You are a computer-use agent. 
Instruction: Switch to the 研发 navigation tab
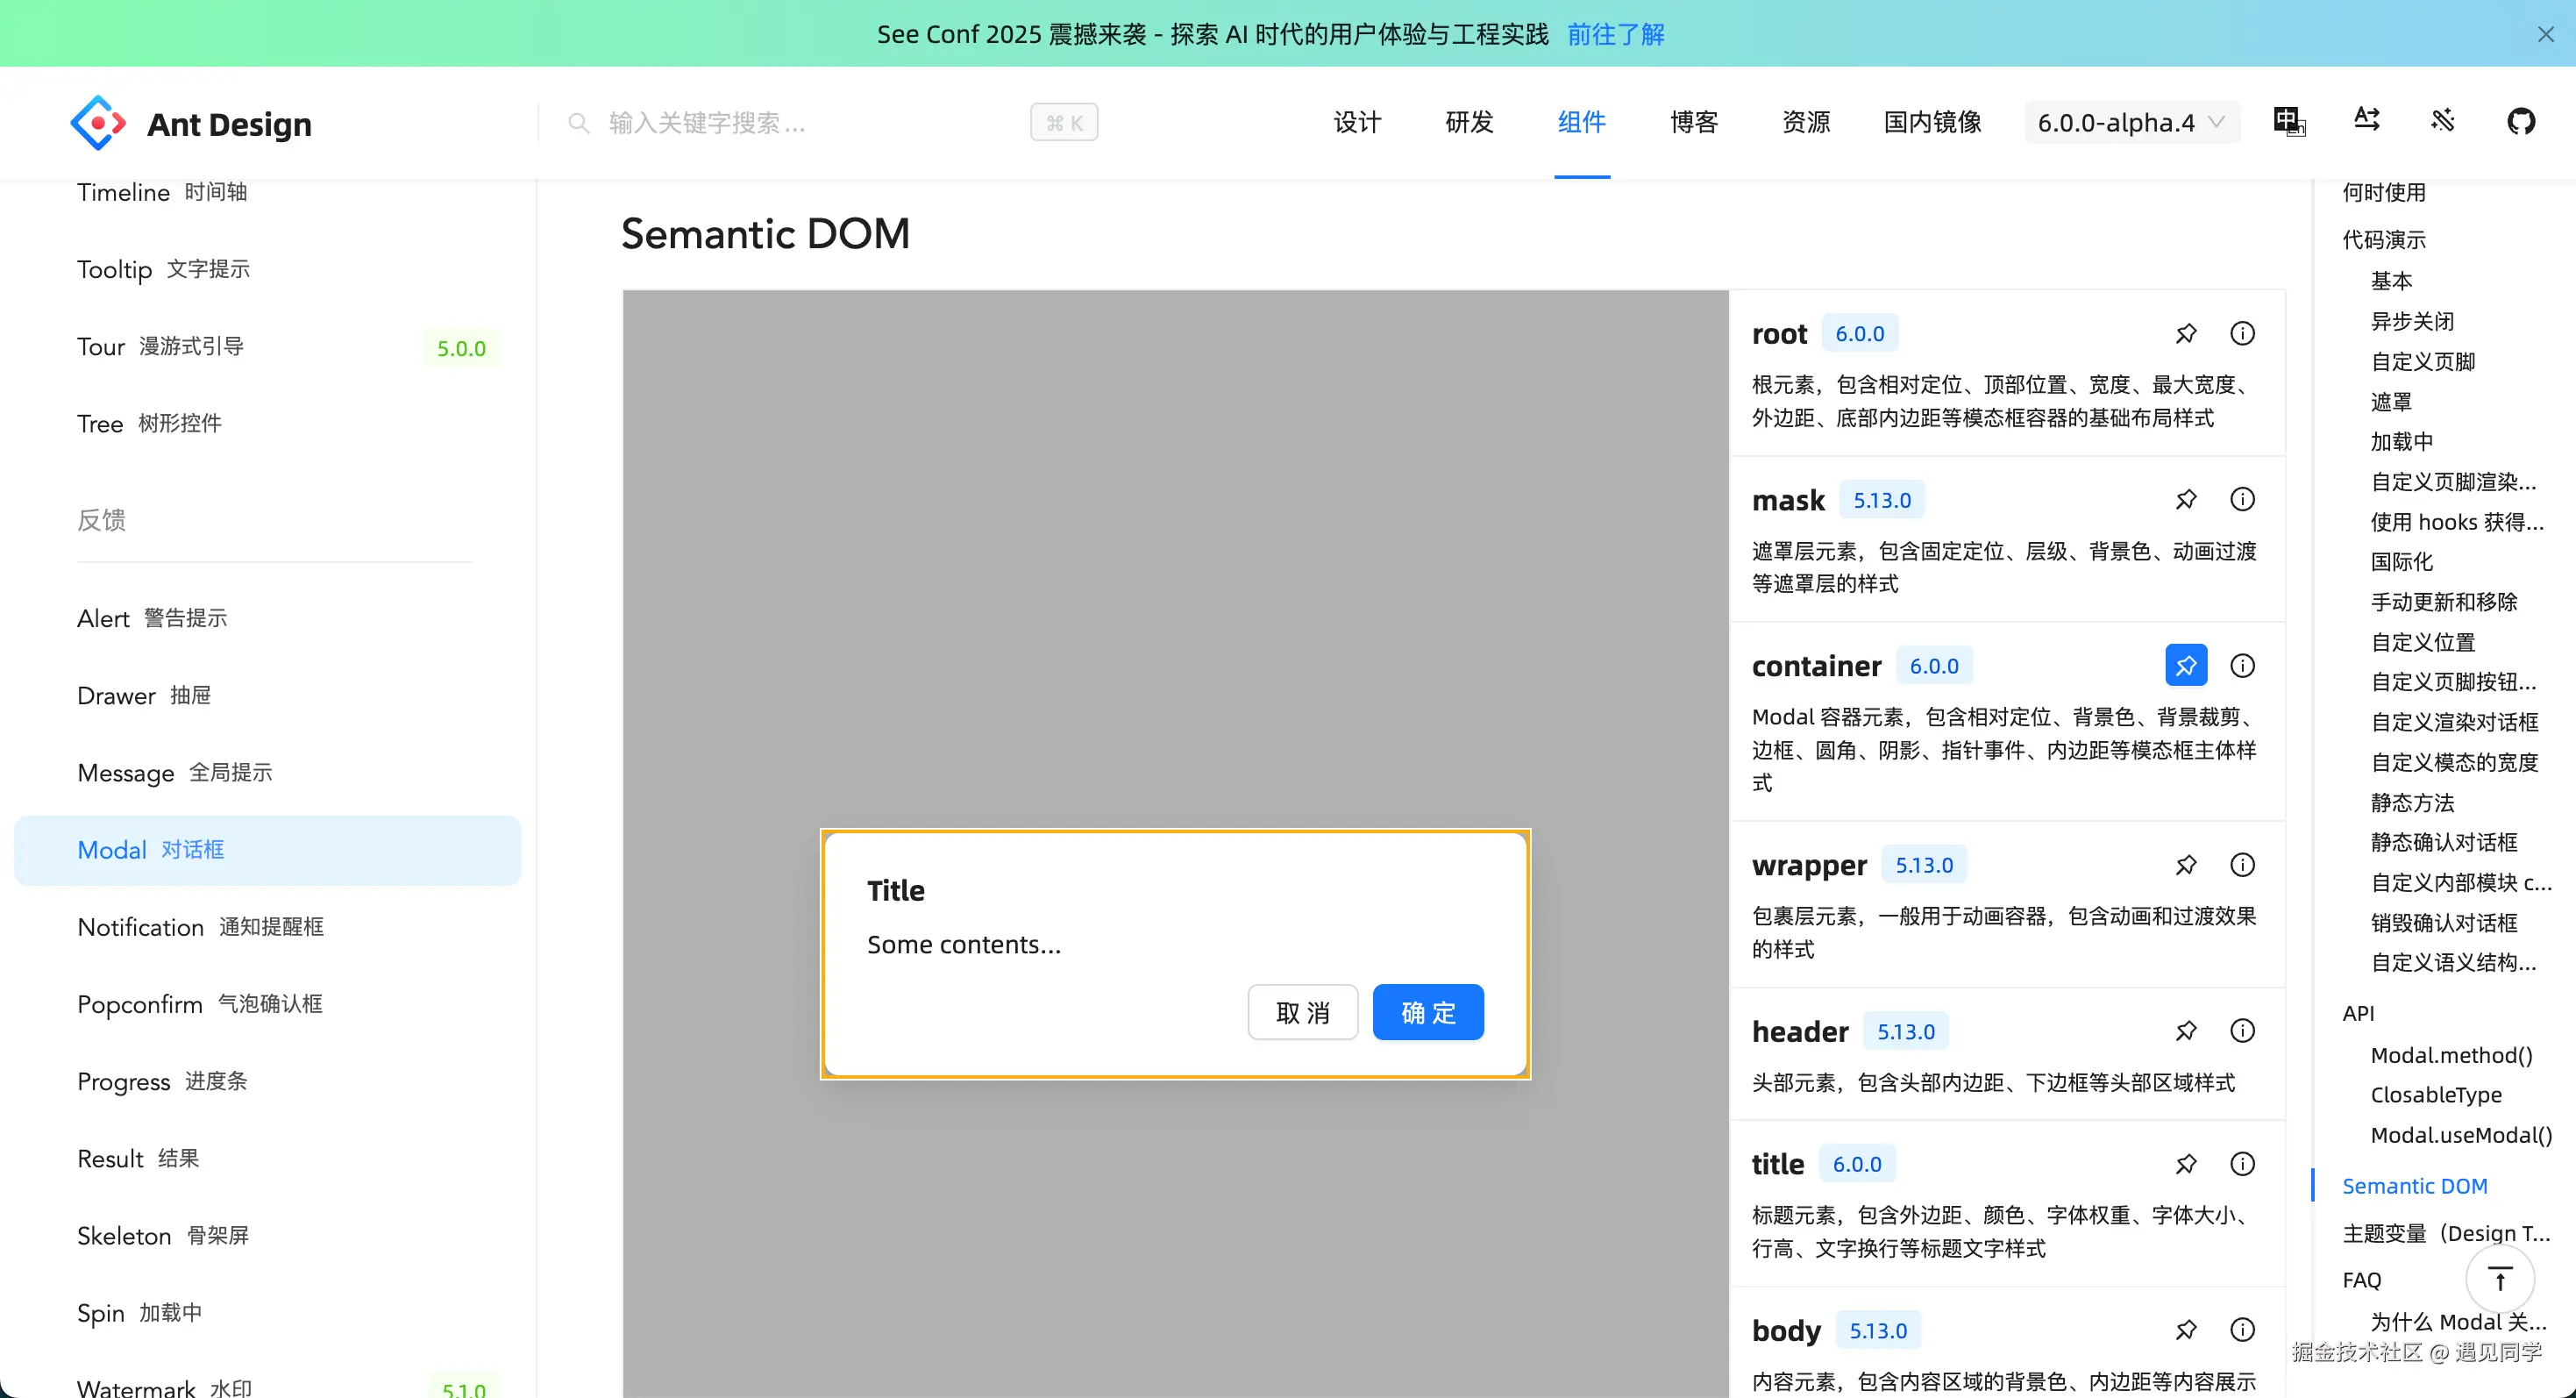tap(1469, 122)
